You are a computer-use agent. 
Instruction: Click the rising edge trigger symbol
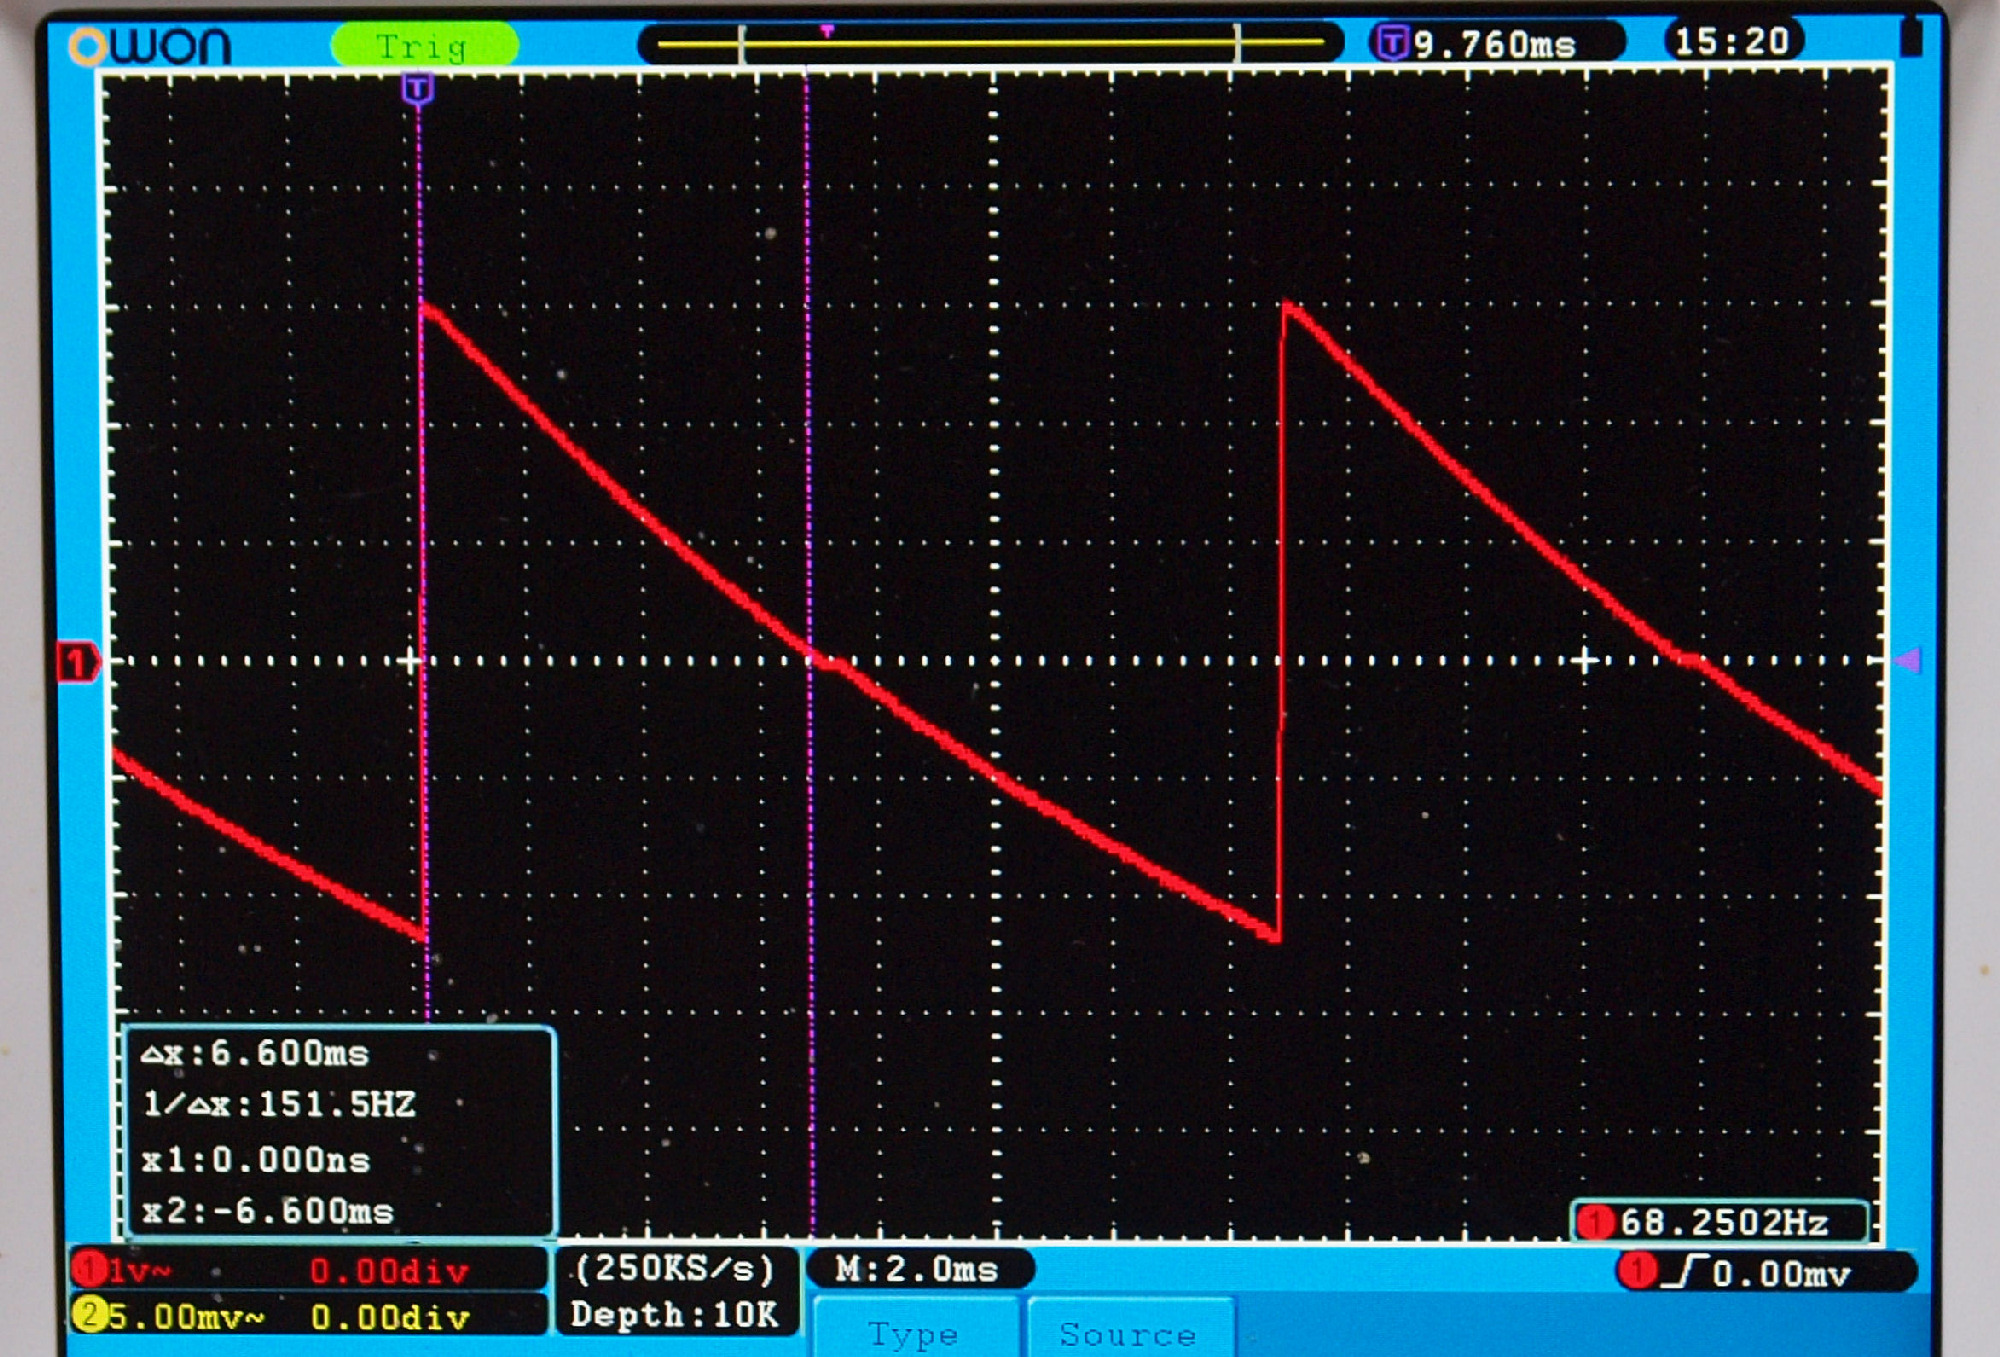(1685, 1272)
